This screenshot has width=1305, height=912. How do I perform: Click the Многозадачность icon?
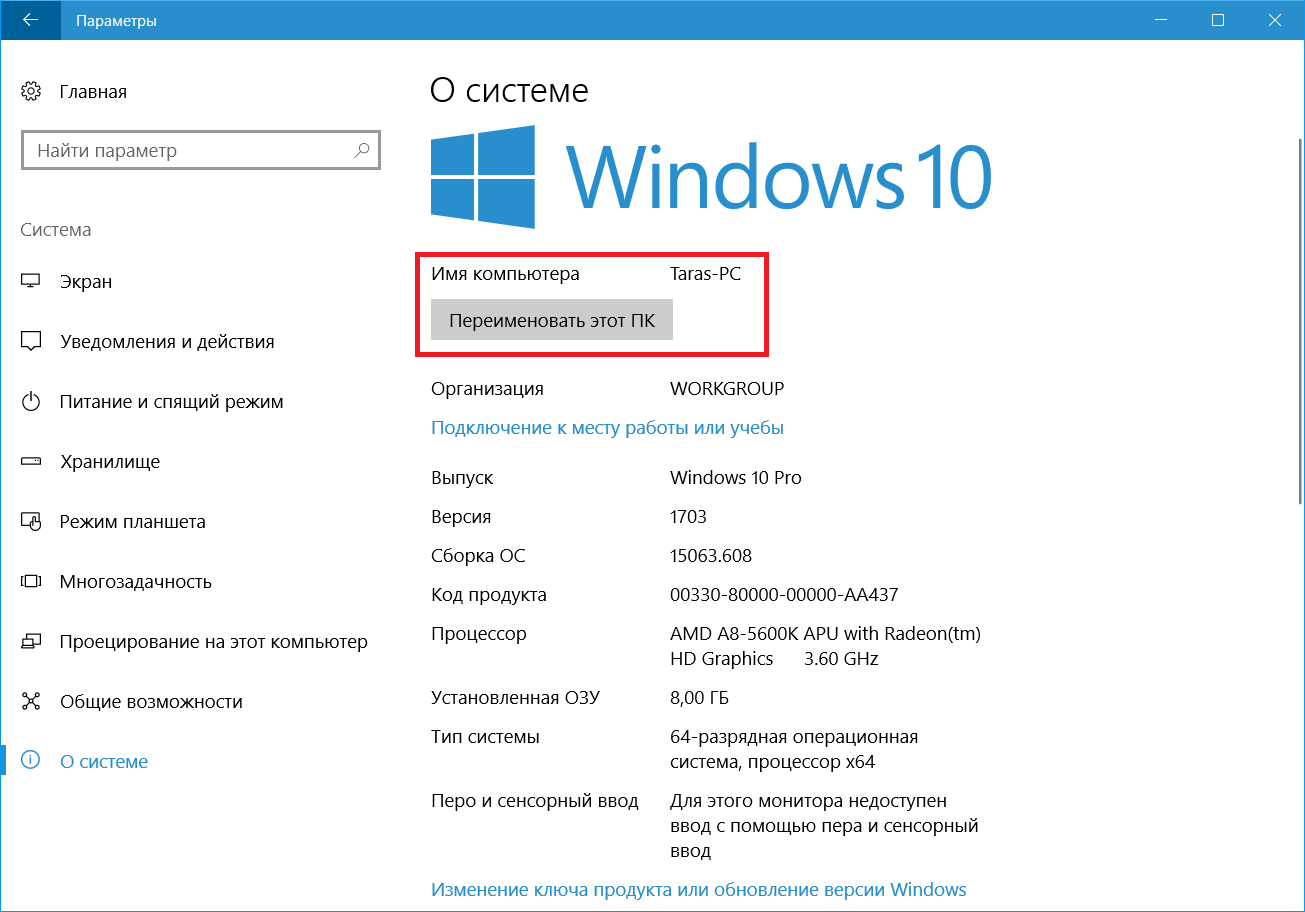point(31,582)
